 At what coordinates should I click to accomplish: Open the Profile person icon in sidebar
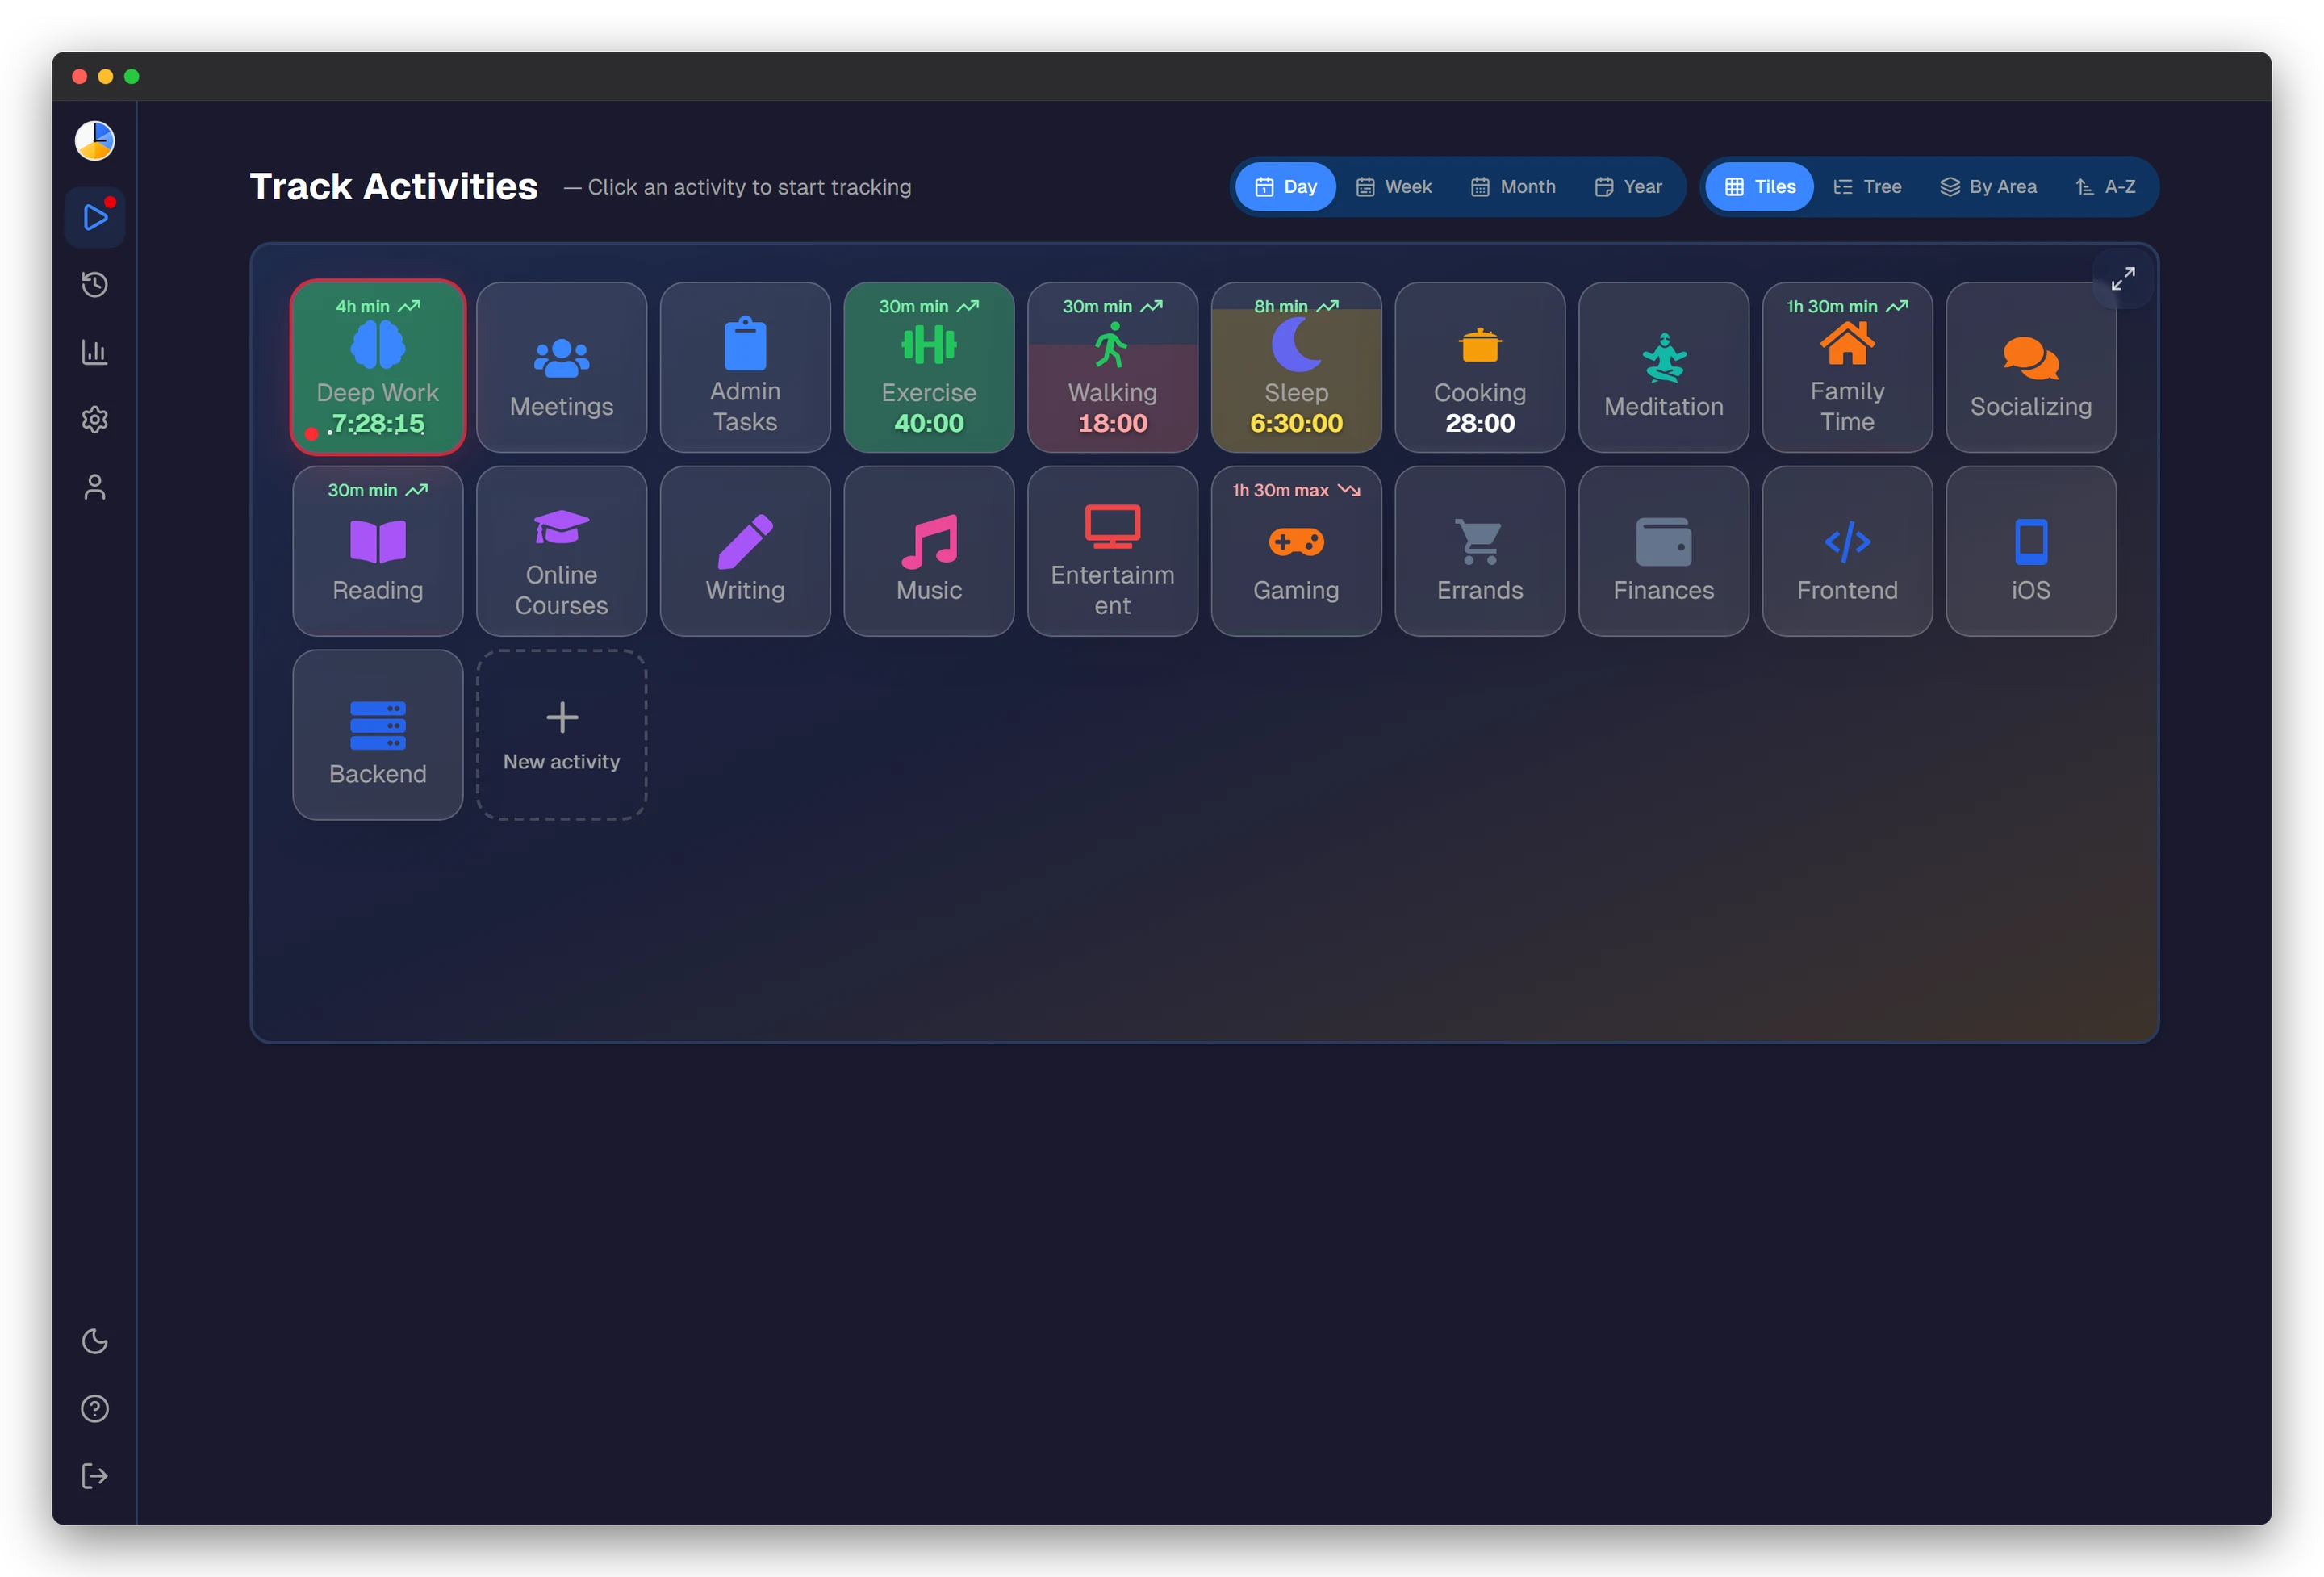coord(95,487)
